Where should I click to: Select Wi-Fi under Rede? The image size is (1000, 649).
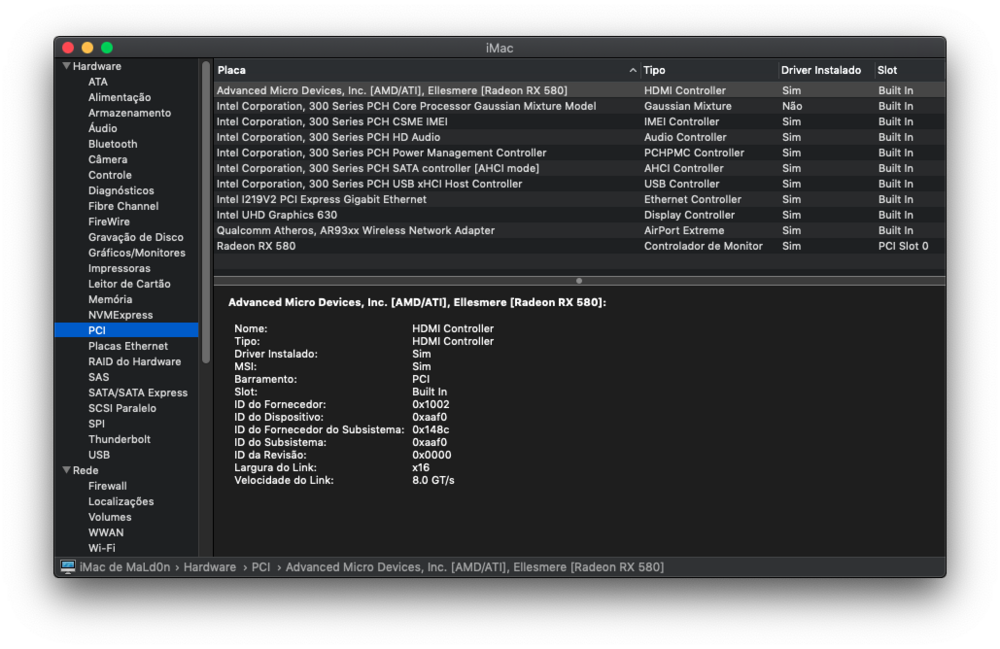click(101, 548)
